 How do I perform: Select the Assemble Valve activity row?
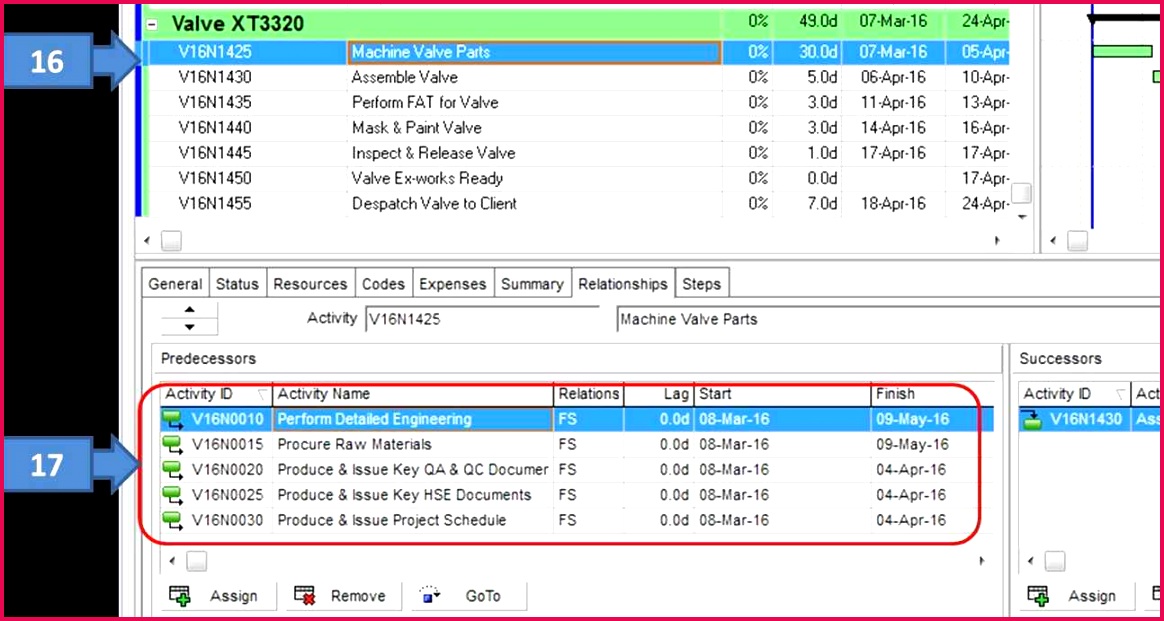[x=405, y=77]
